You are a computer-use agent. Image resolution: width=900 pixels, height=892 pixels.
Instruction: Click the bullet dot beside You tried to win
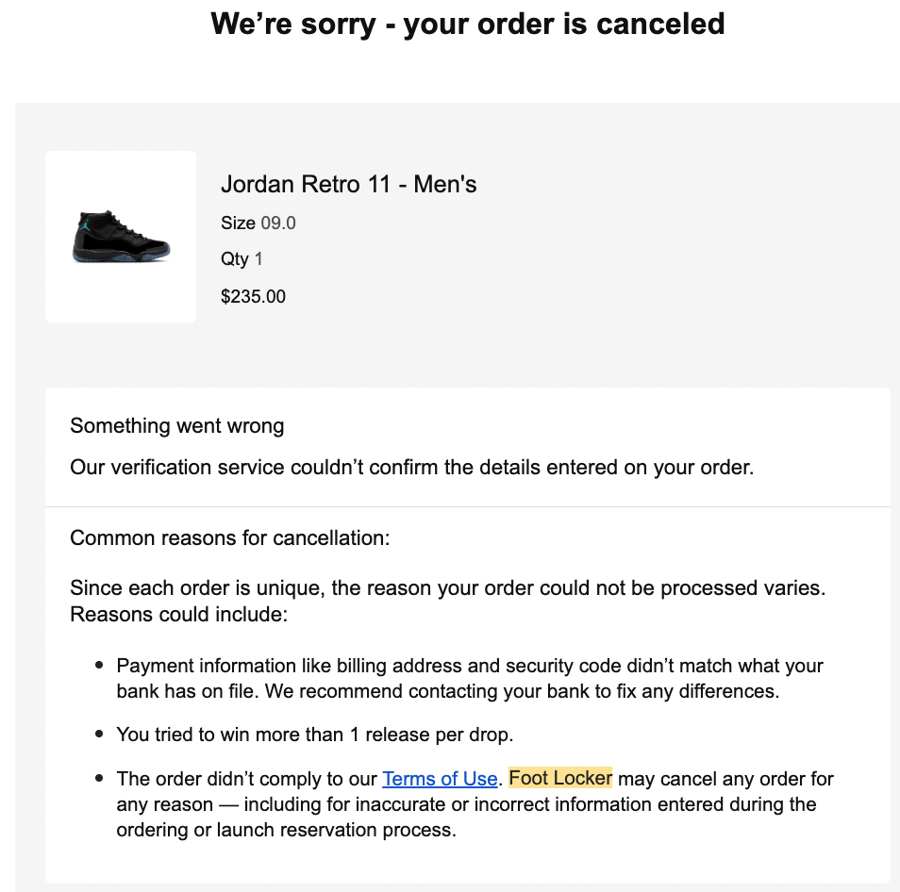(x=99, y=734)
